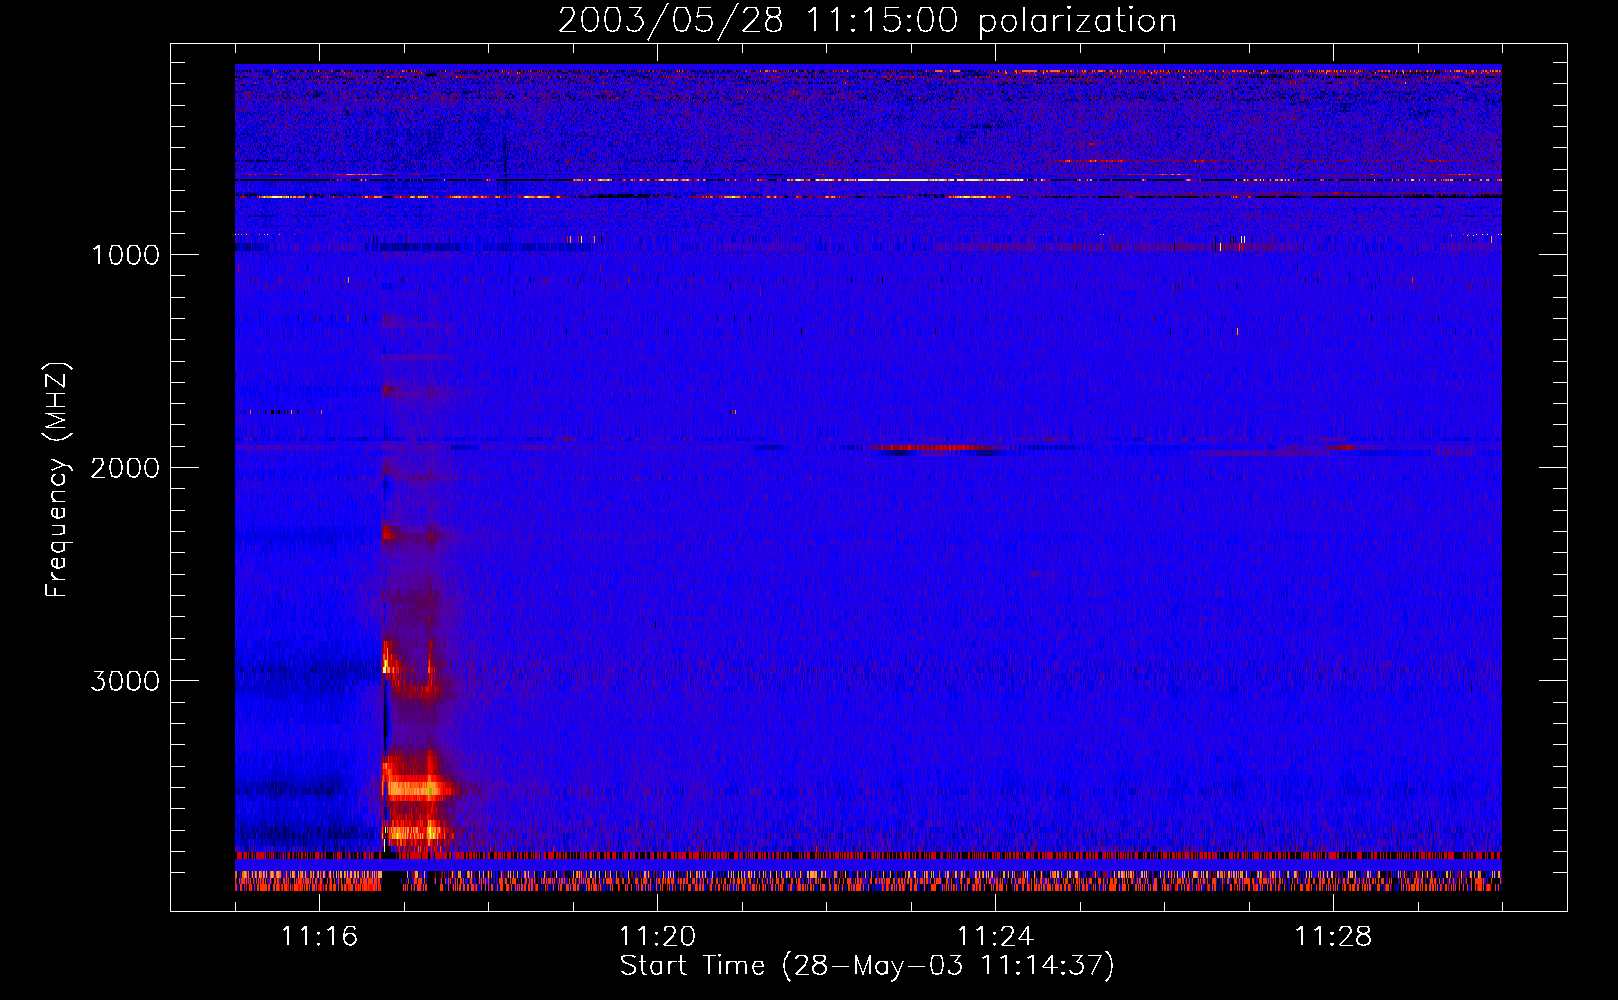
Task: Click the 11:20 time tick label
Action: point(657,936)
